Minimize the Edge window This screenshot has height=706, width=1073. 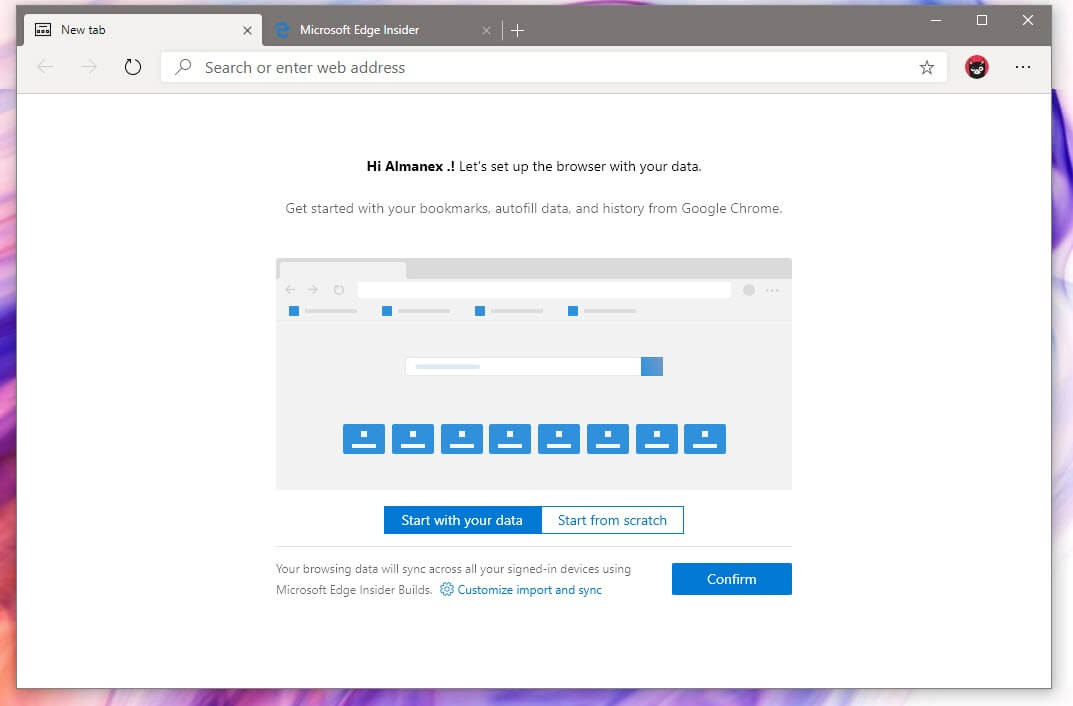[936, 21]
